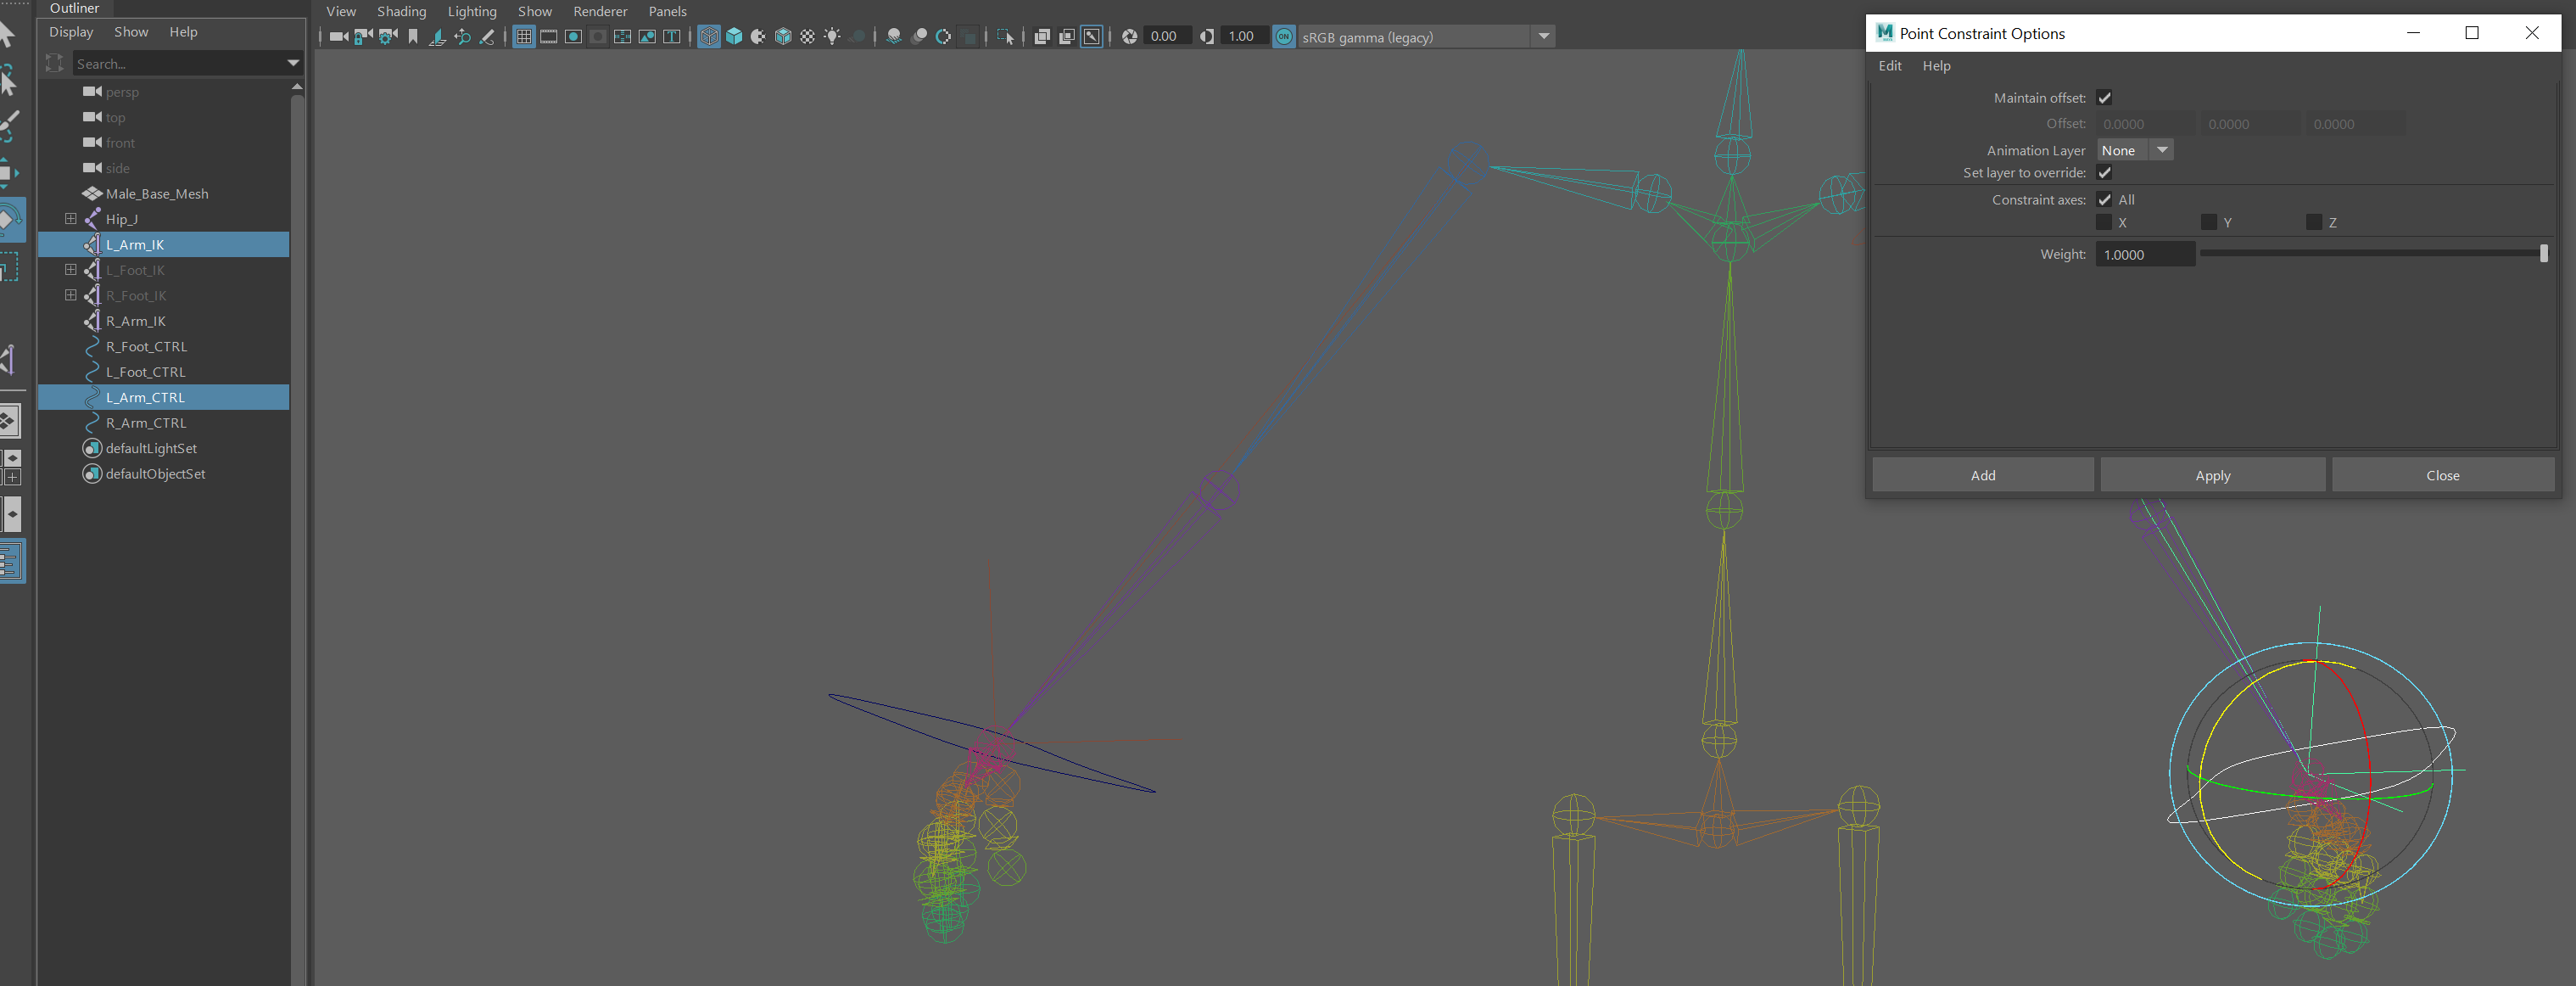This screenshot has width=2576, height=986.
Task: Click the Apply button
Action: click(2212, 475)
